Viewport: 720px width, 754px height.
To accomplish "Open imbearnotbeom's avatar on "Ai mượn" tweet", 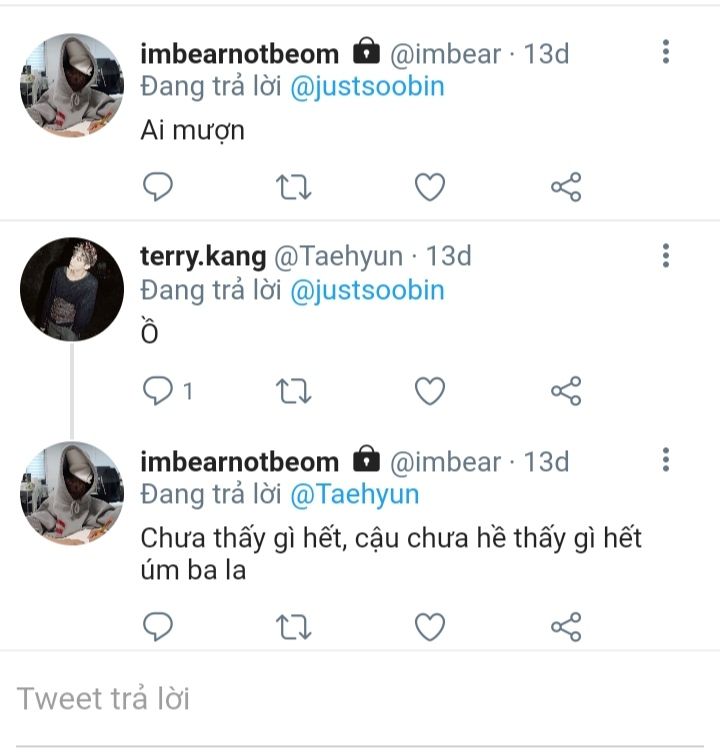I will (x=72, y=85).
